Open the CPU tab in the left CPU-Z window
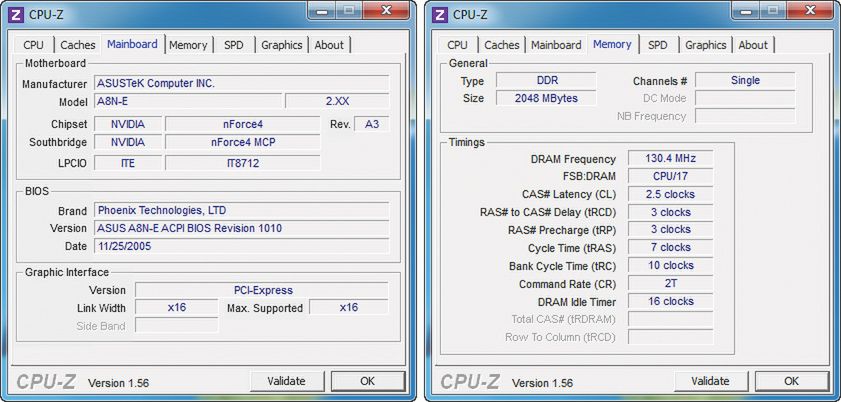841x402 pixels. pyautogui.click(x=34, y=45)
